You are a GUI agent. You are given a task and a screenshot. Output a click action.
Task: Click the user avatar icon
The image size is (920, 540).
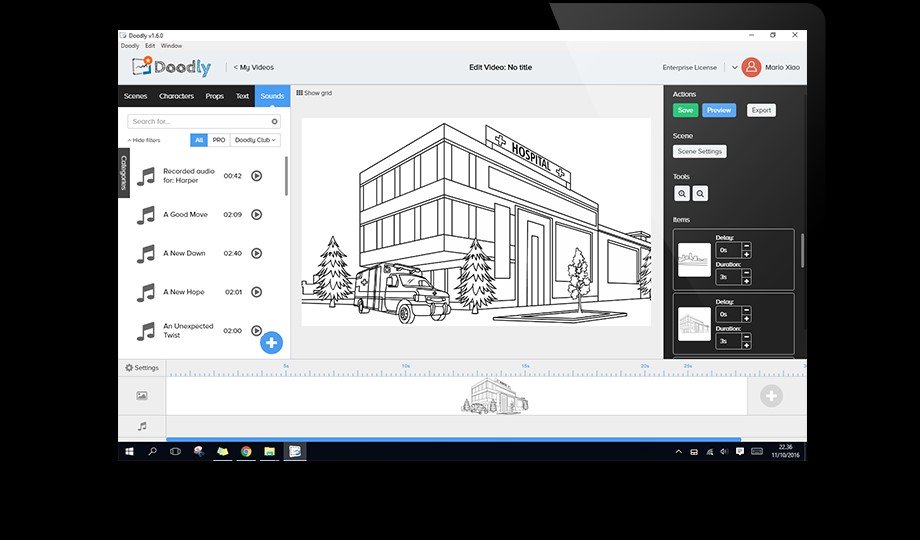(x=751, y=68)
